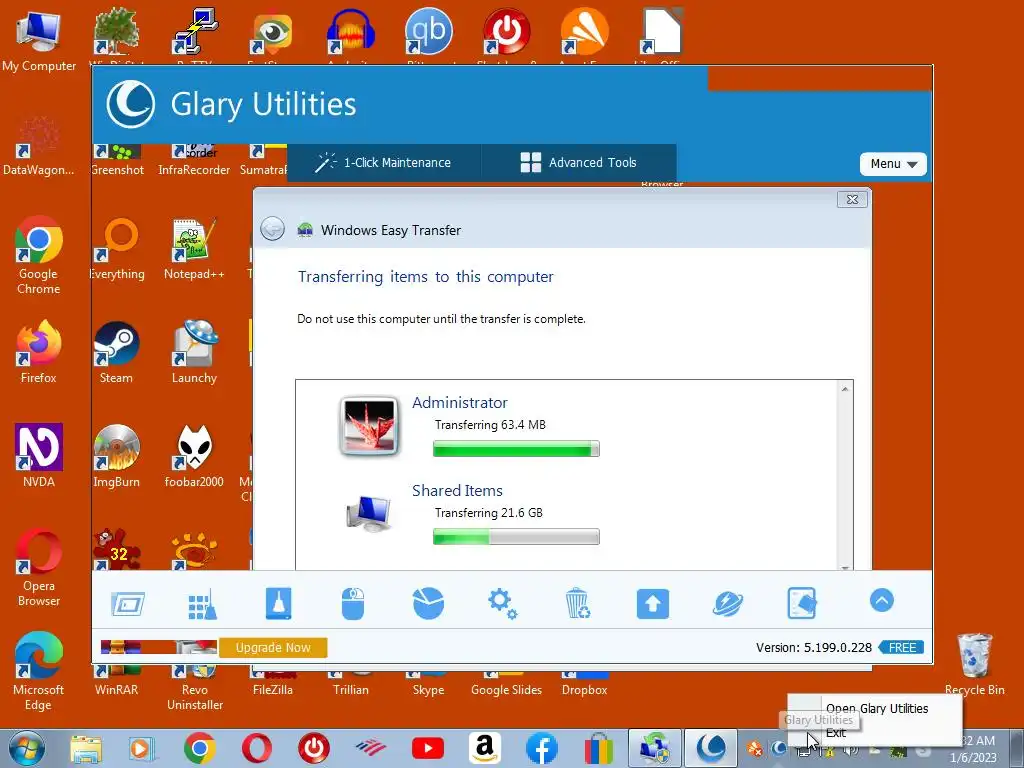Collapse the toolbar with the round up-chevron
The height and width of the screenshot is (768, 1024).
[882, 600]
